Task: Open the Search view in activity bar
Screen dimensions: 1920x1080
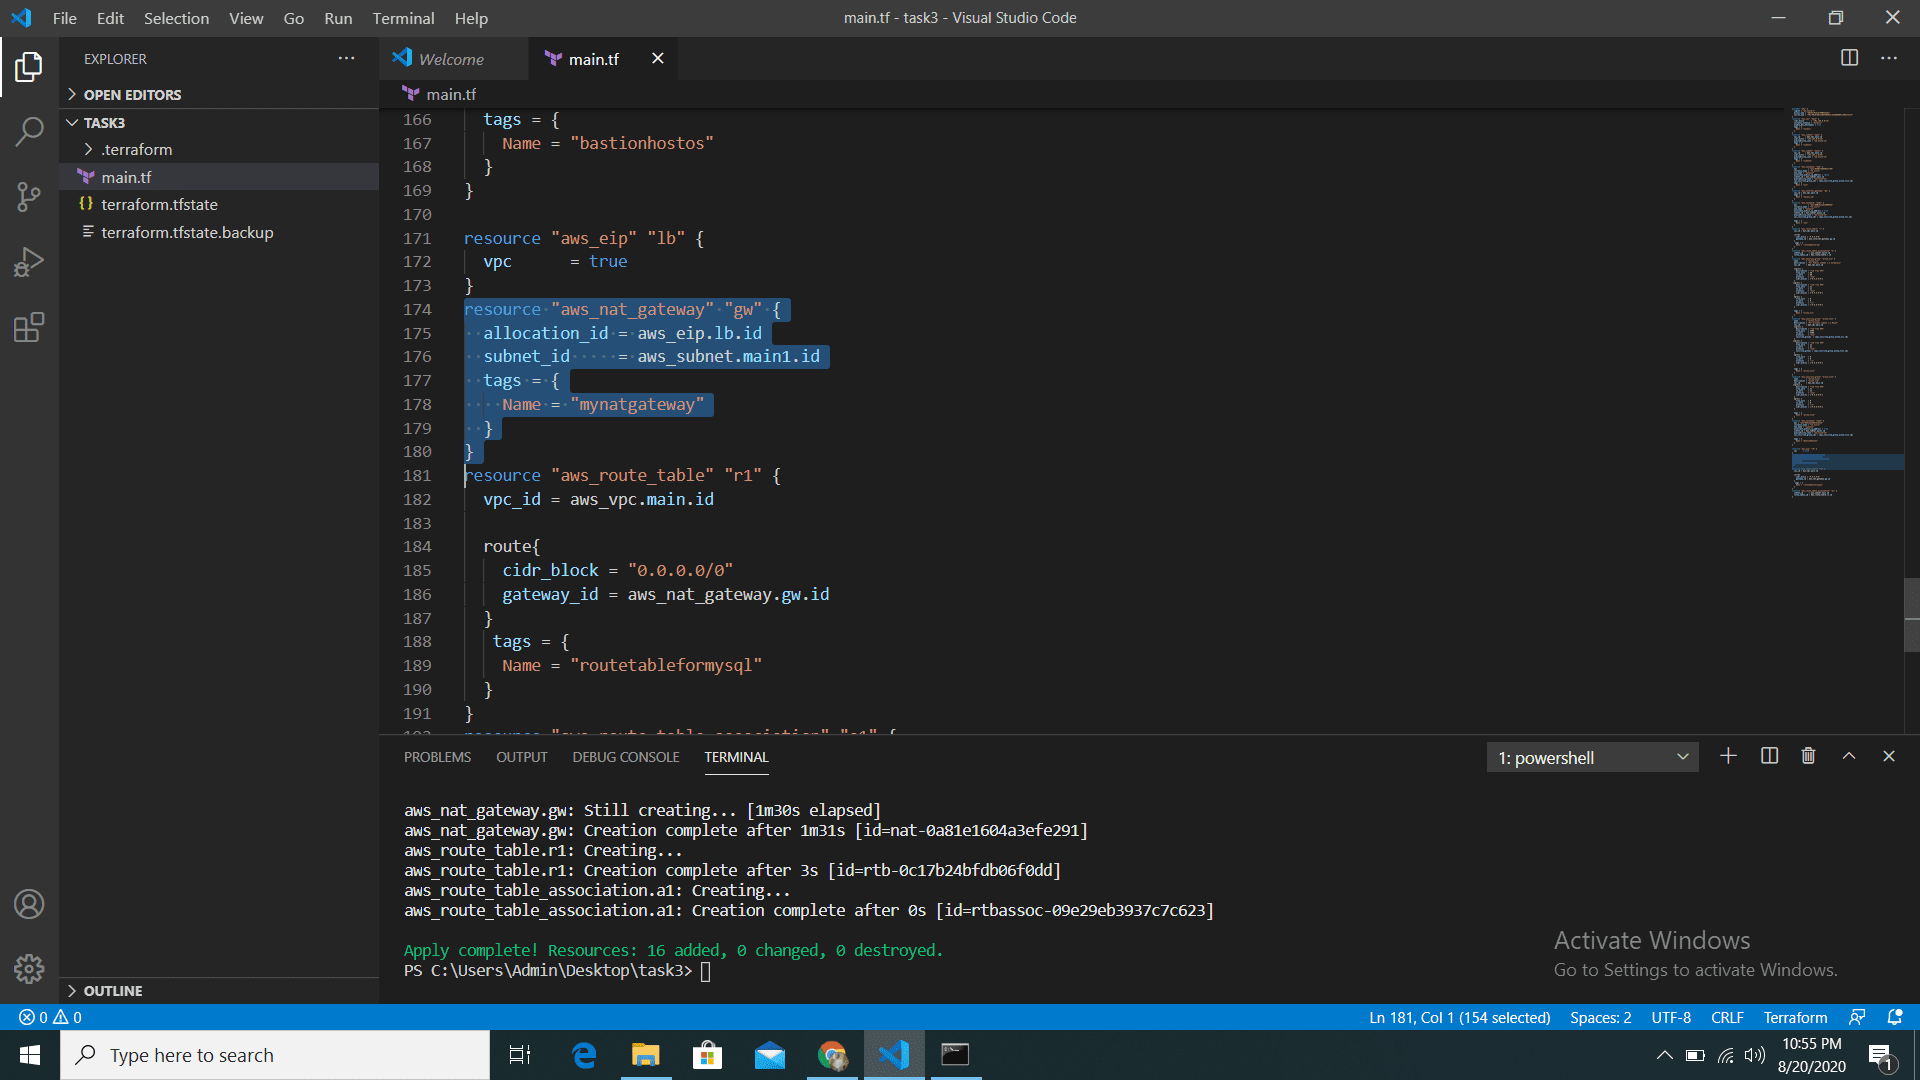Action: 29,131
